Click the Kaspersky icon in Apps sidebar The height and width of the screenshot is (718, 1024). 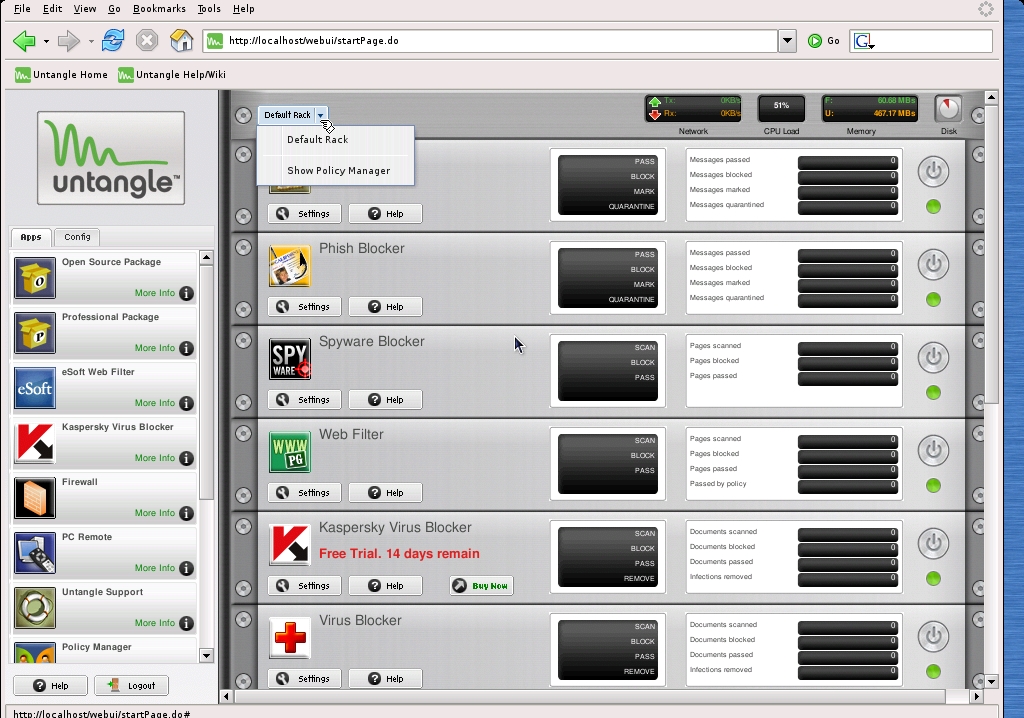pyautogui.click(x=35, y=442)
